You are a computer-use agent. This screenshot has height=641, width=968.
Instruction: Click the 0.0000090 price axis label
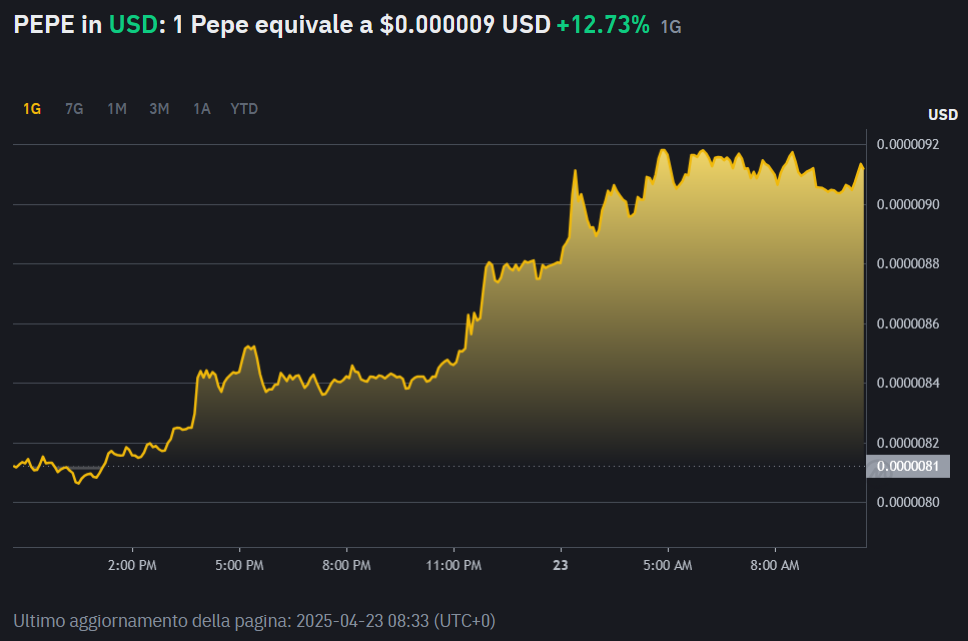click(908, 204)
